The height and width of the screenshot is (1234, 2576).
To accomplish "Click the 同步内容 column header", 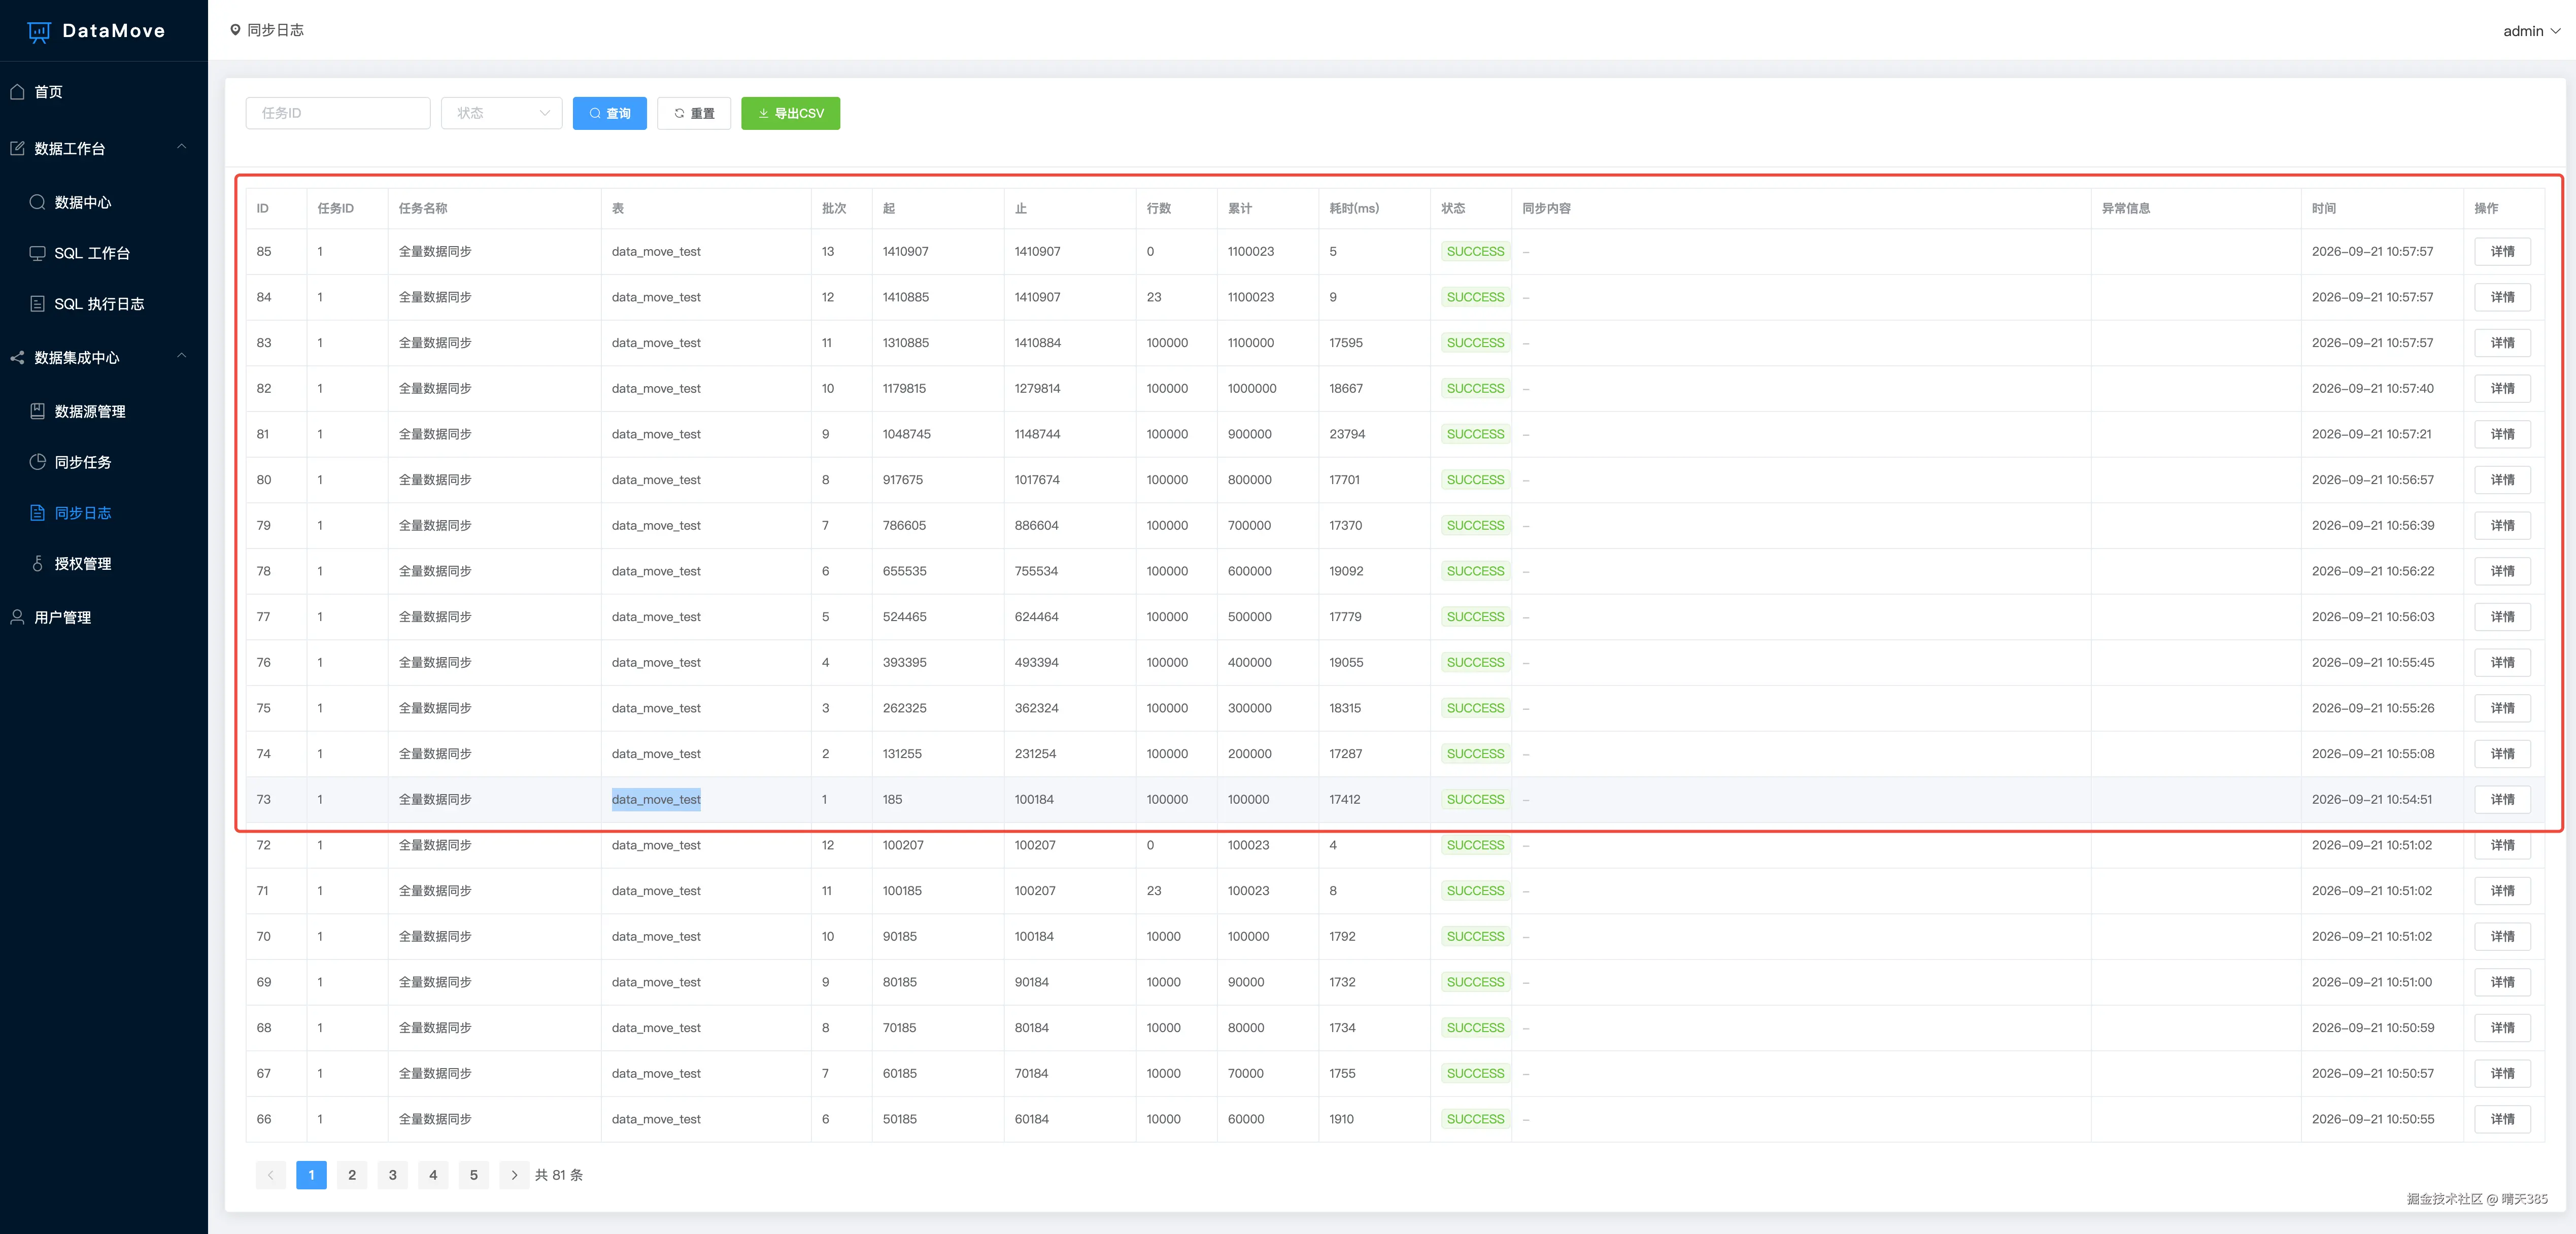I will click(1546, 208).
